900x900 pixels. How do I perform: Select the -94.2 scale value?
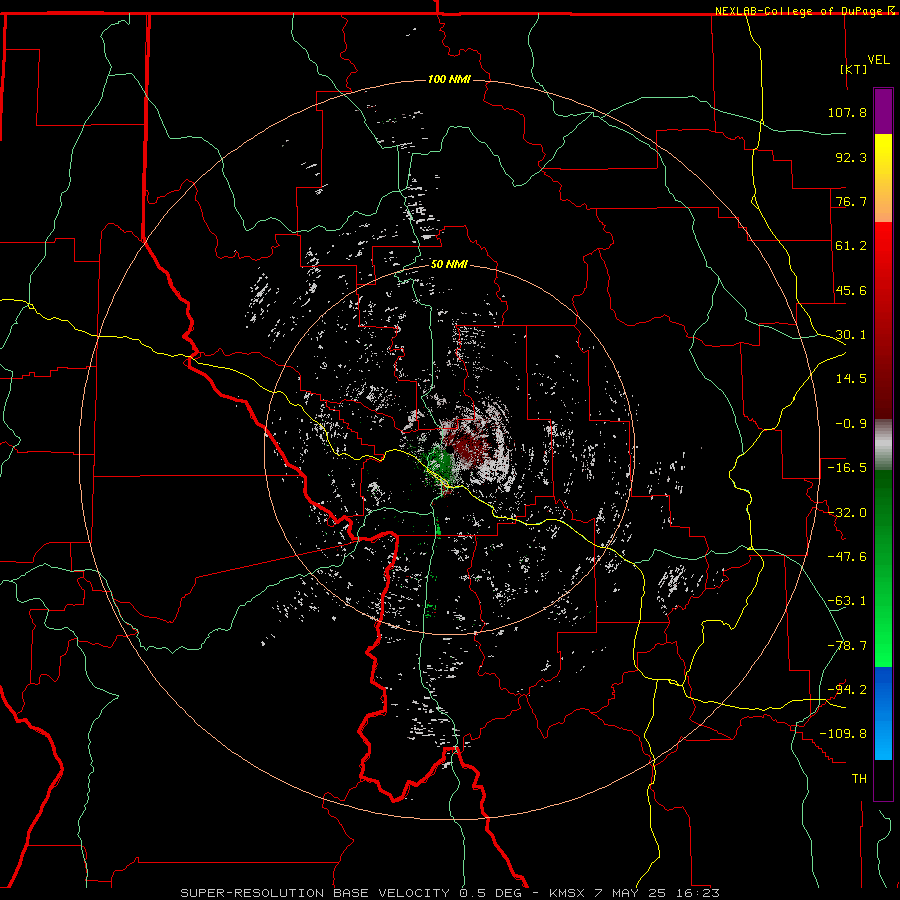point(847,690)
